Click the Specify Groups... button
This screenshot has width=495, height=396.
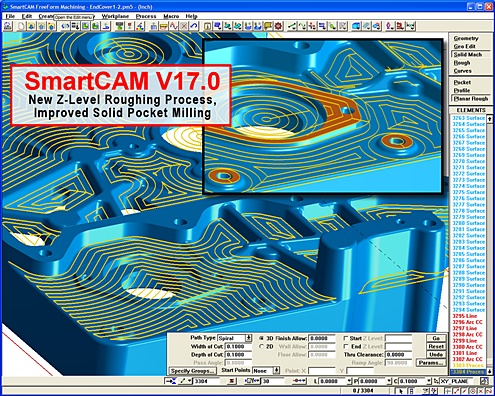[193, 371]
